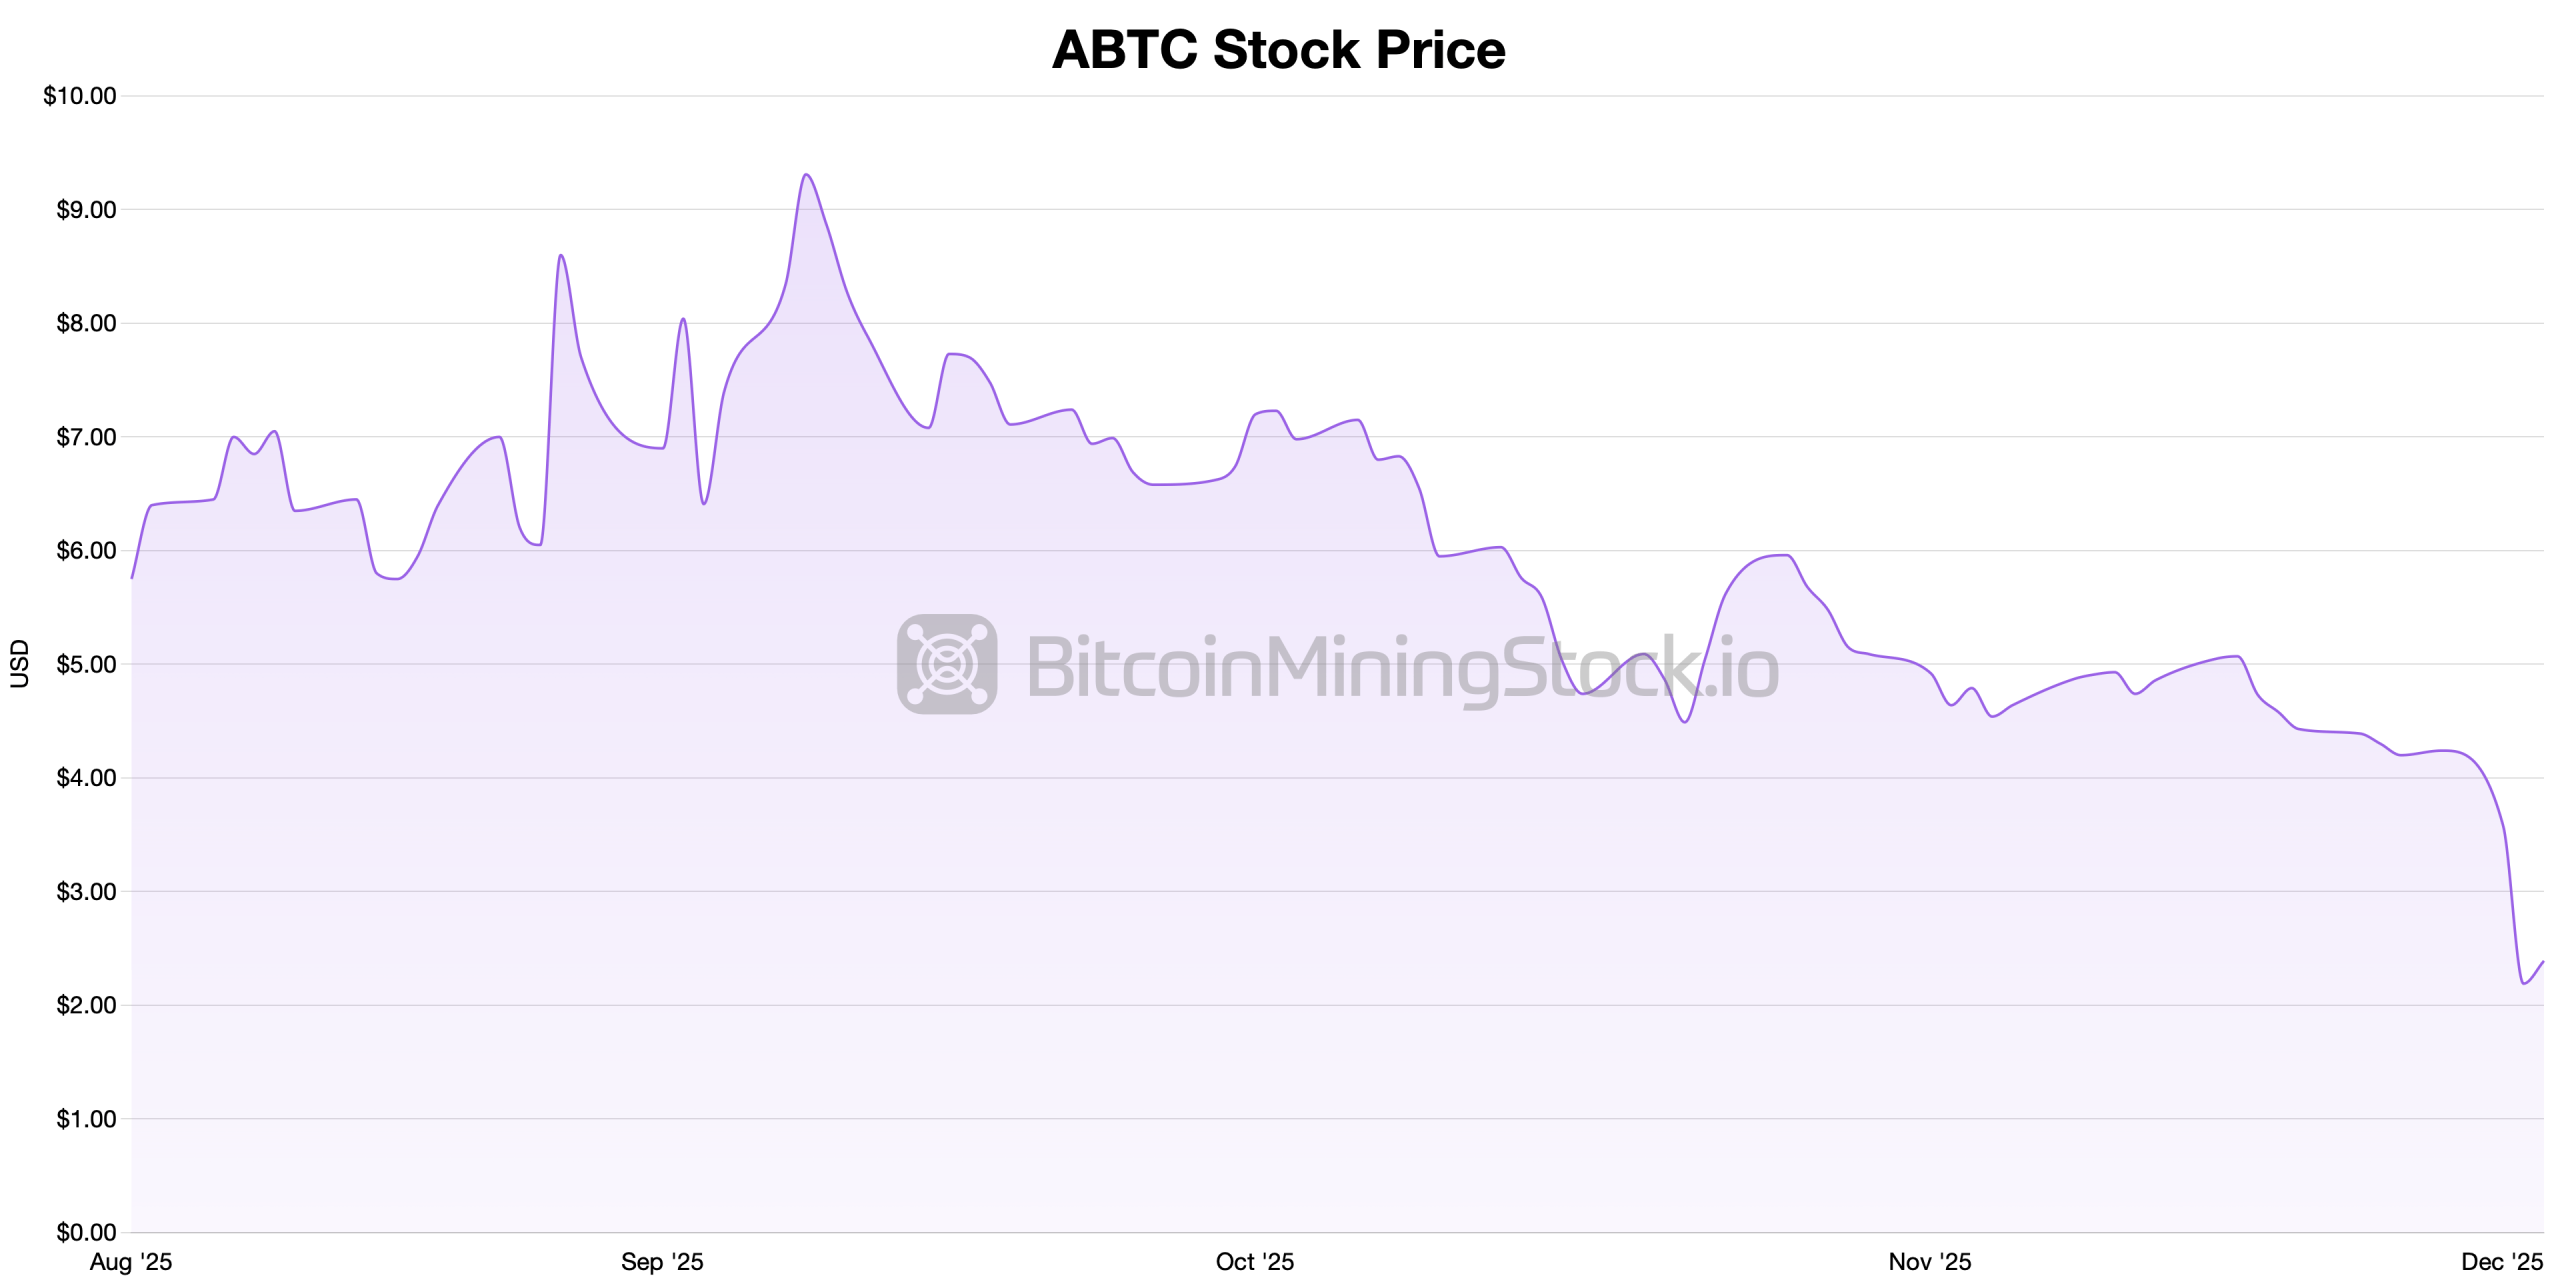
Task: Select the Oct '25 x-axis label
Action: click(1254, 1262)
